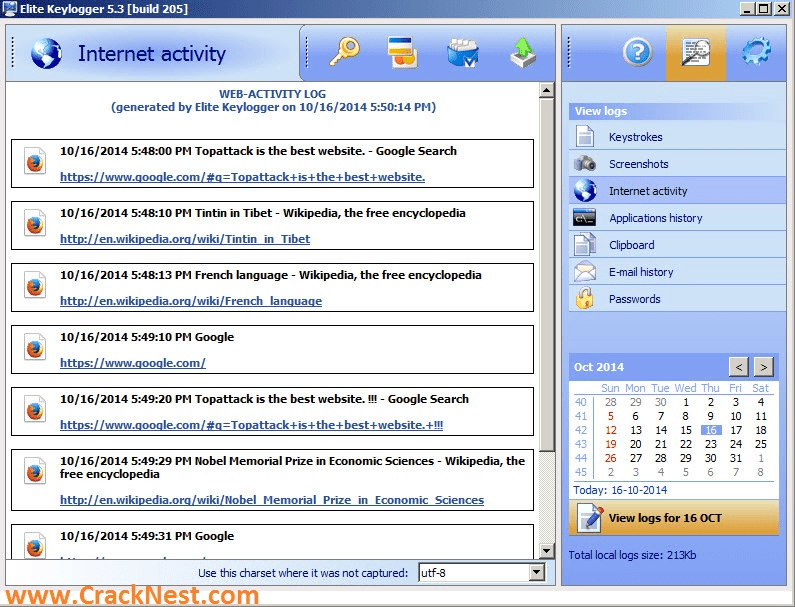Open settings gear icon
The image size is (795, 607).
coord(756,52)
